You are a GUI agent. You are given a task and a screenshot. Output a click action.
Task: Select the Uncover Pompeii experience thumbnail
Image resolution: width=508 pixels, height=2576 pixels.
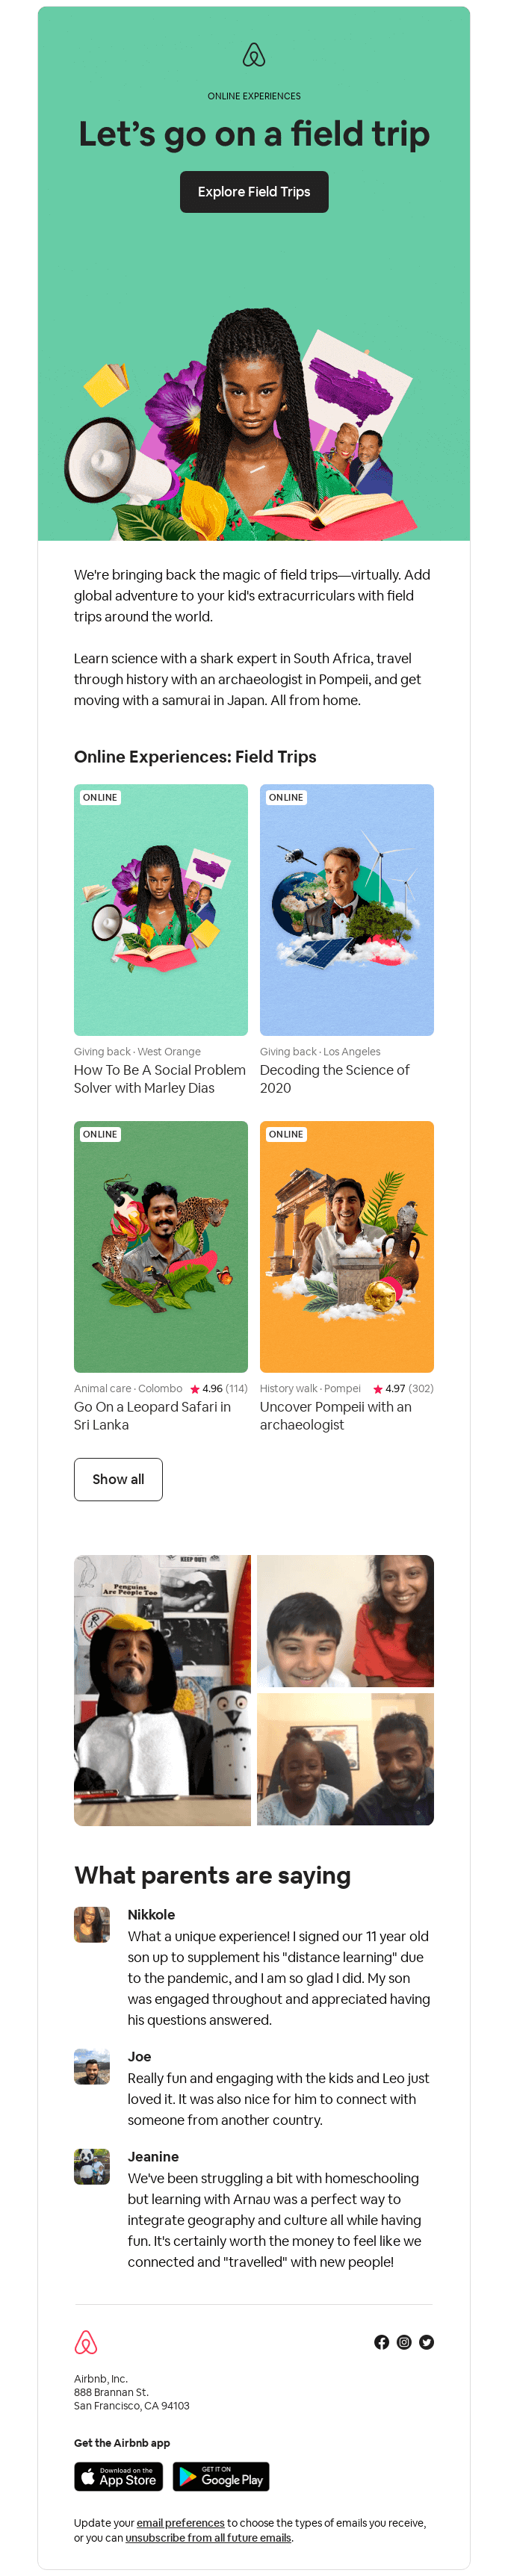(x=346, y=1245)
